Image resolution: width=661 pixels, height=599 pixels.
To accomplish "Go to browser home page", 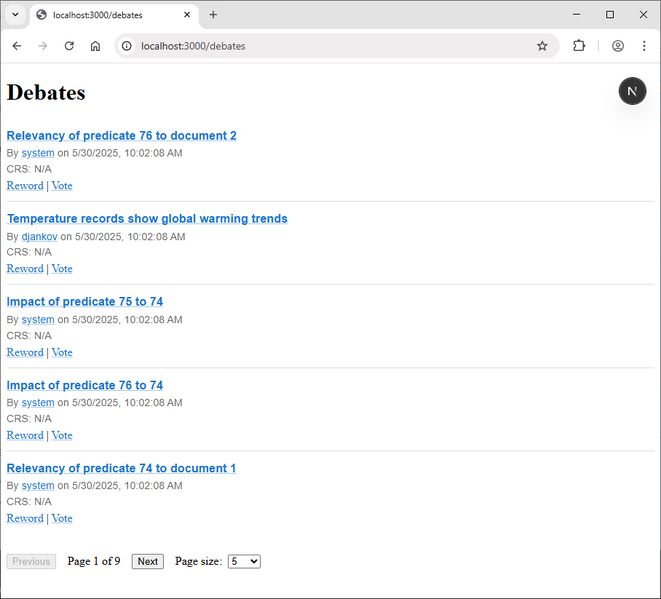I will [95, 46].
